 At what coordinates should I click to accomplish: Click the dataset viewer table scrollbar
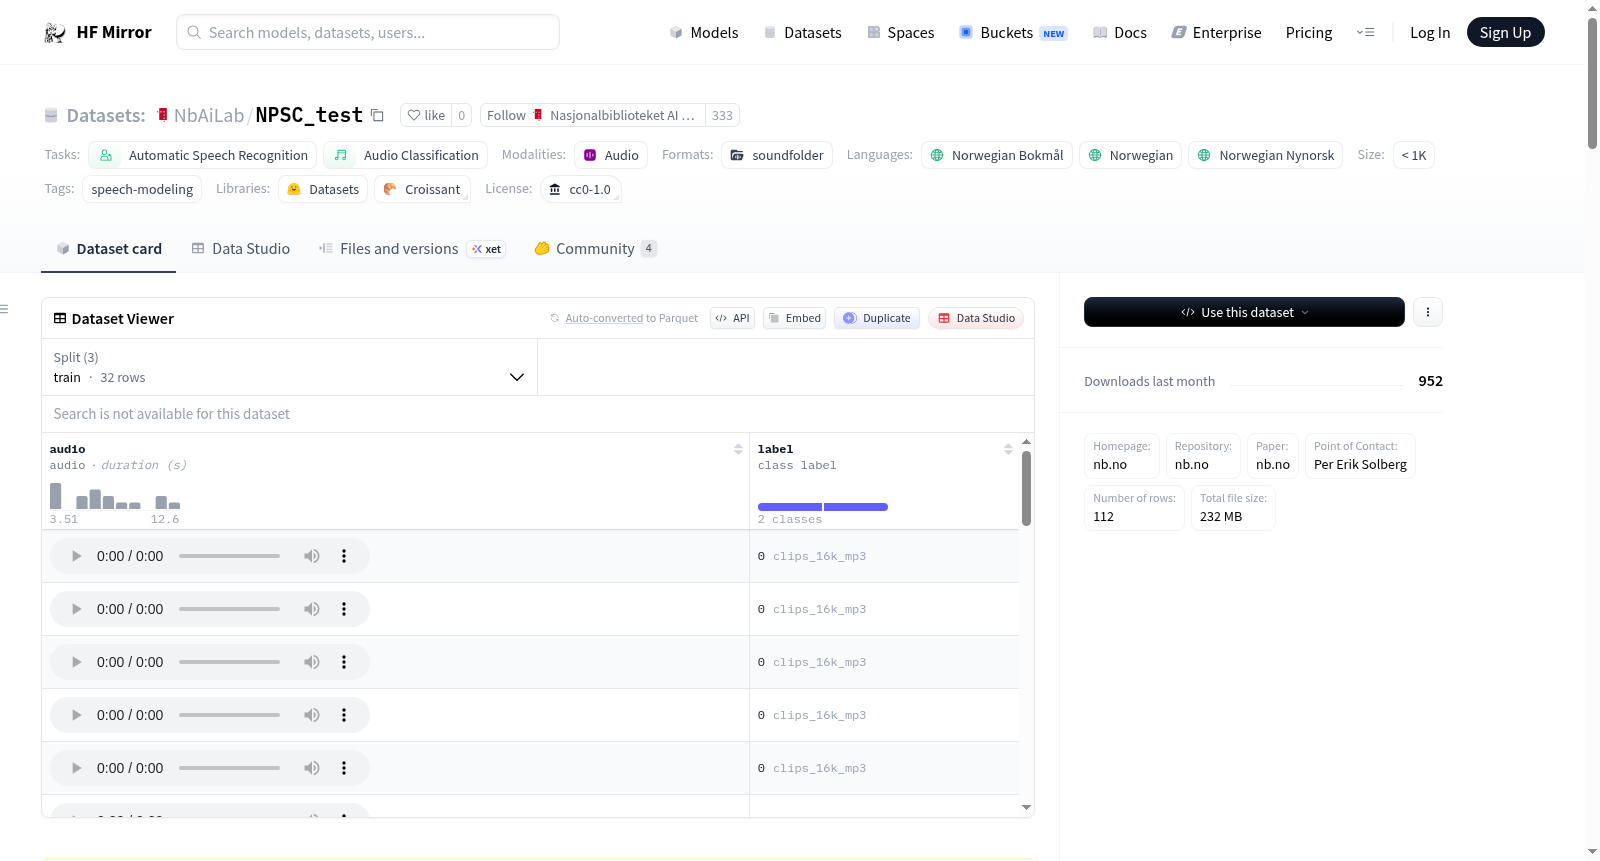click(x=1026, y=488)
